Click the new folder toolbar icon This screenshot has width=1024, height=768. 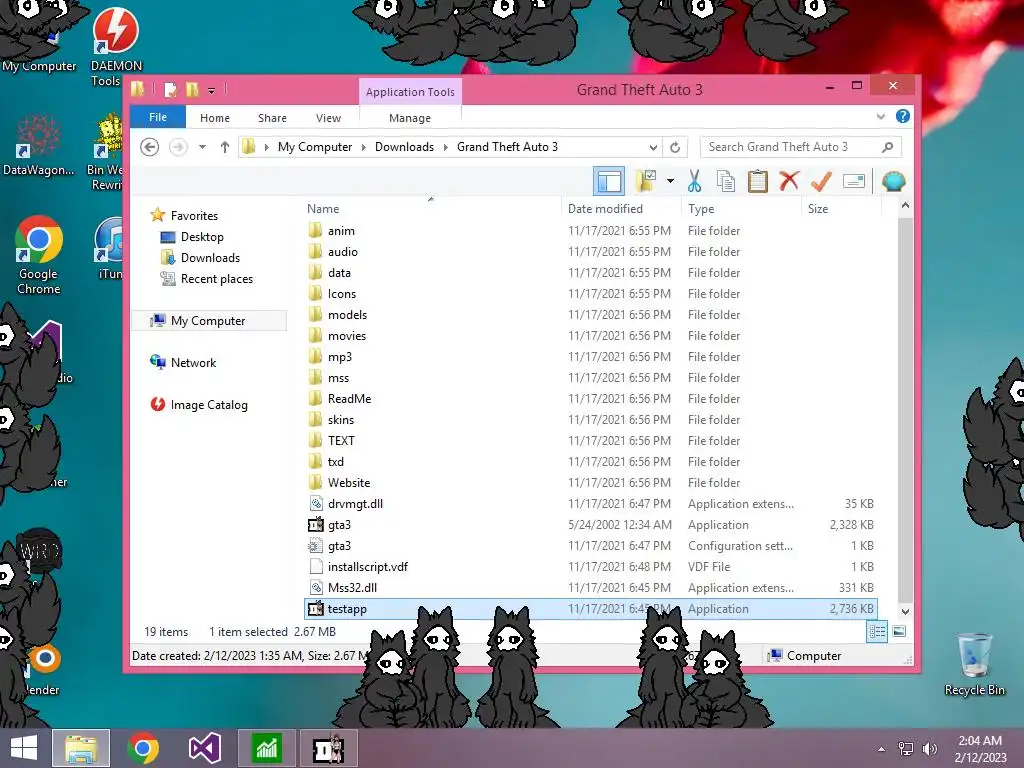(x=646, y=181)
